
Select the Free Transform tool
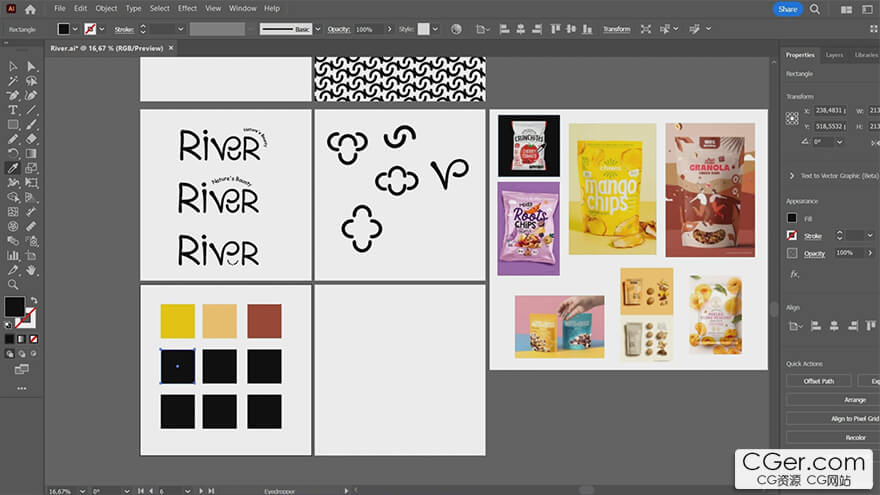(x=31, y=182)
